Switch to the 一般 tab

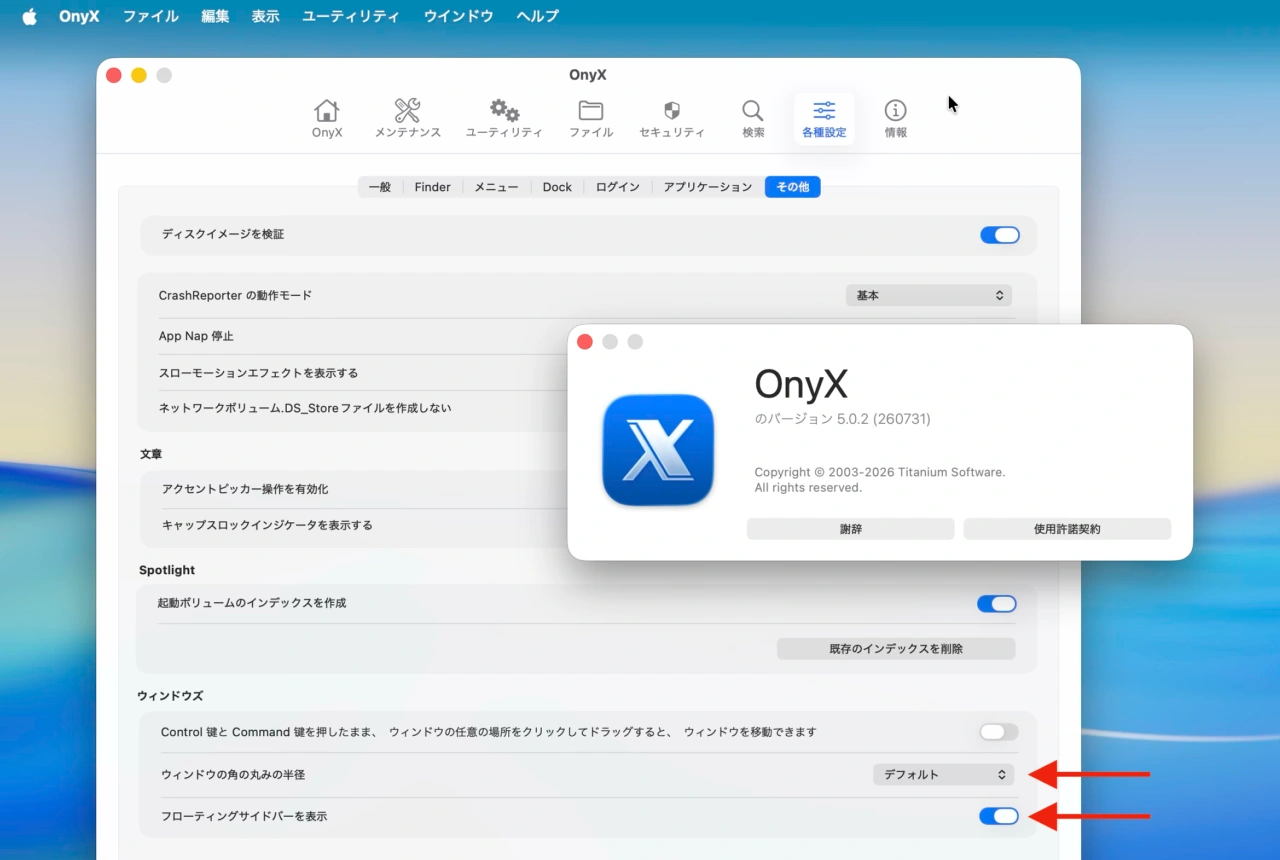(380, 187)
